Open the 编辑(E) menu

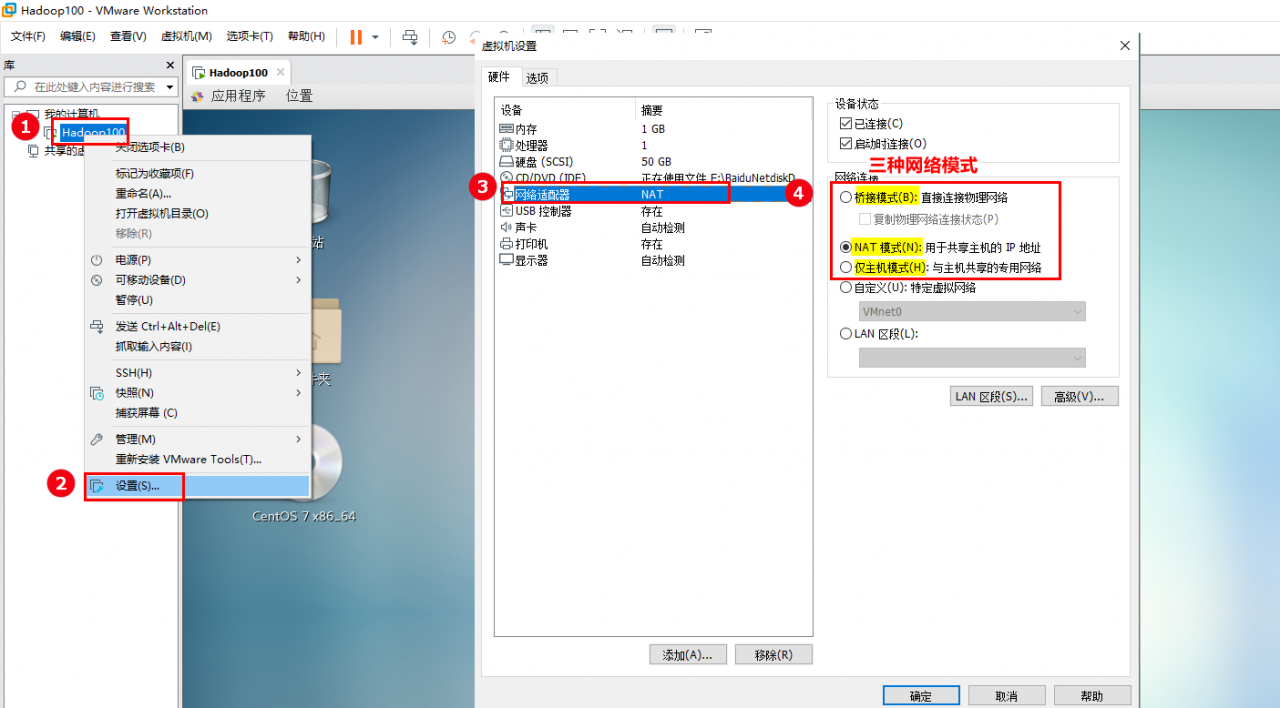[78, 37]
